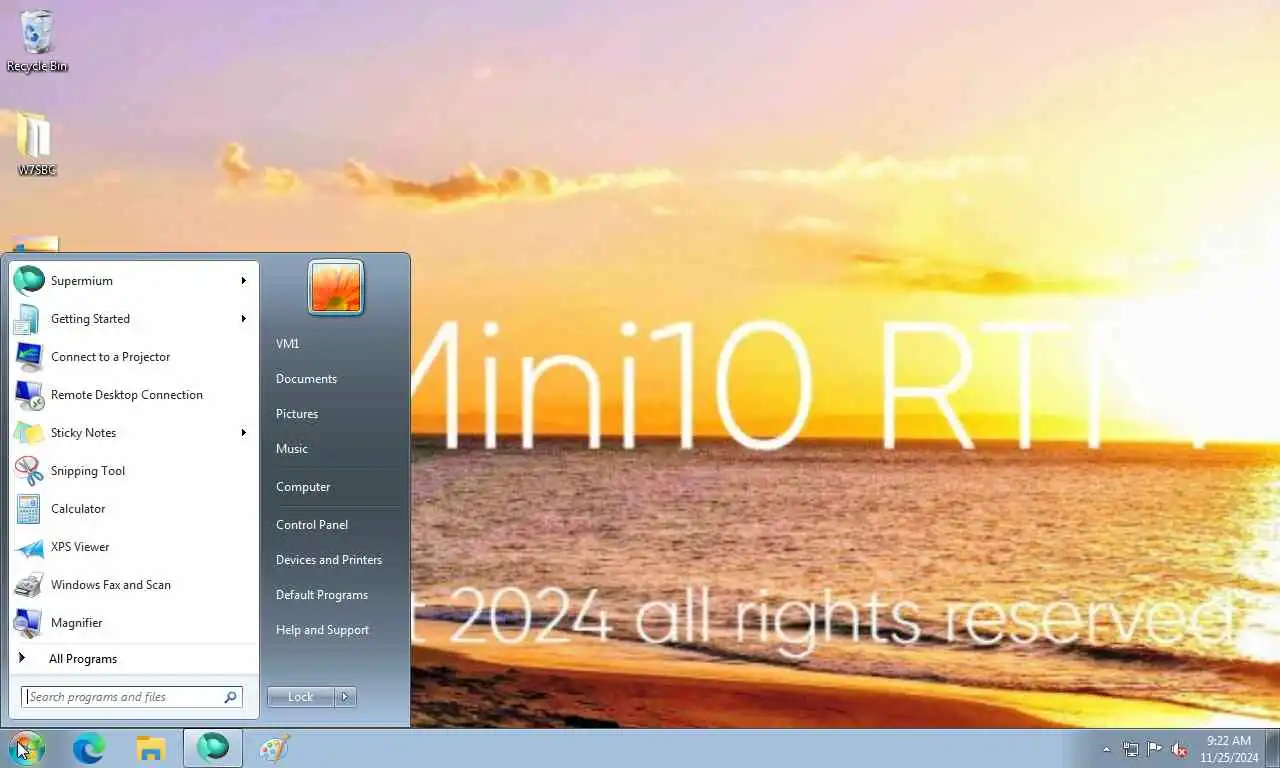
Task: Open Computer from Start menu
Action: click(303, 487)
